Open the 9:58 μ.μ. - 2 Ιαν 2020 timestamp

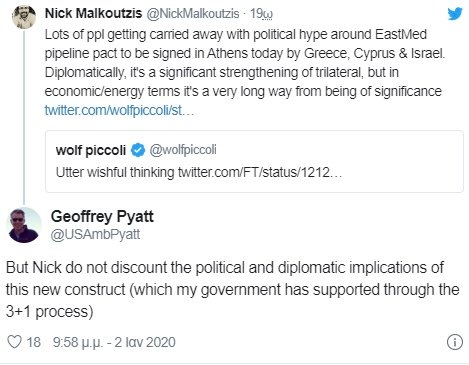click(x=114, y=342)
